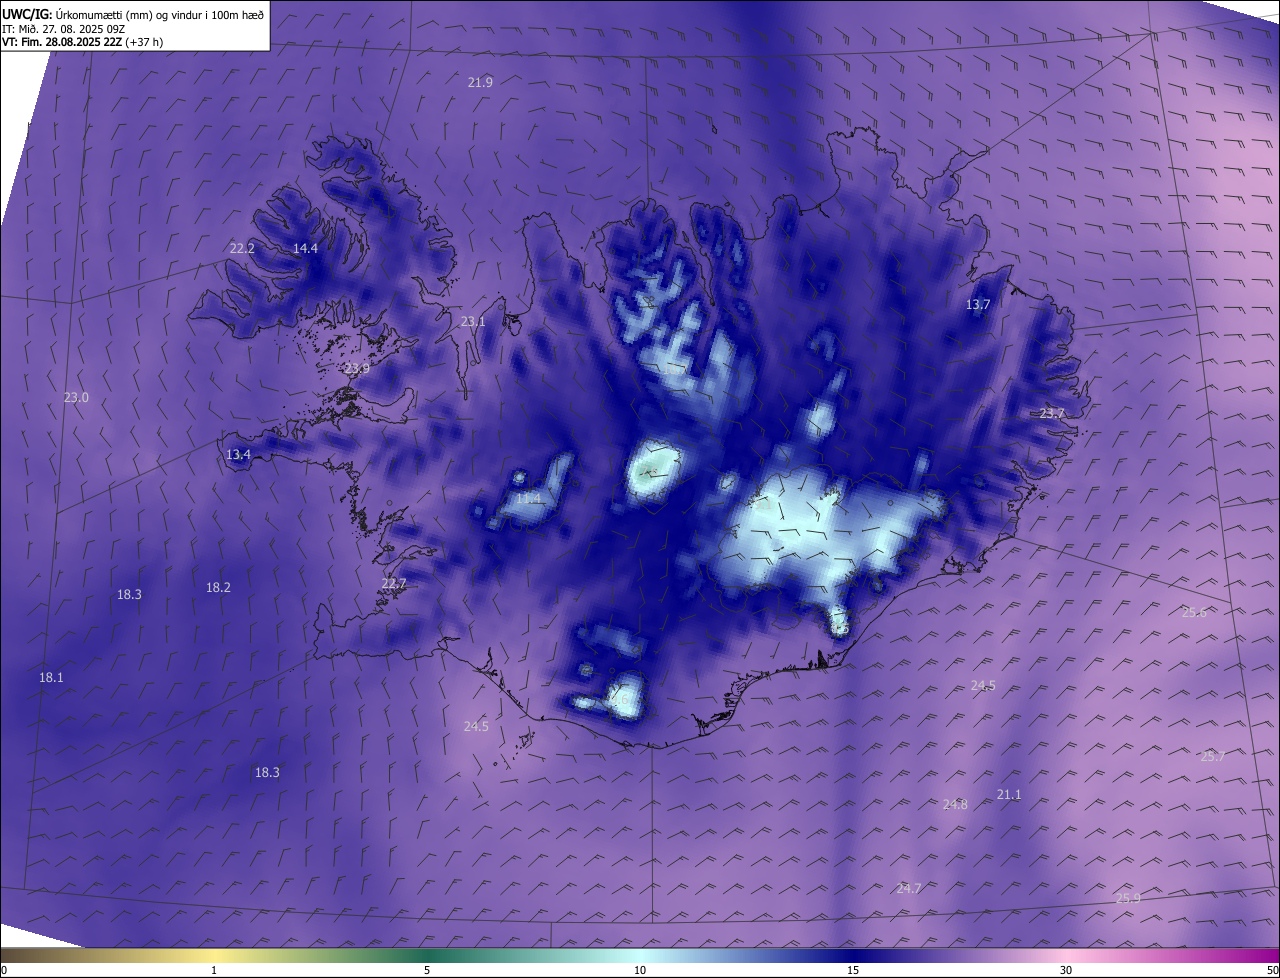Click the 22.7 value near Reykjanes
Image resolution: width=1280 pixels, height=978 pixels.
tap(394, 583)
